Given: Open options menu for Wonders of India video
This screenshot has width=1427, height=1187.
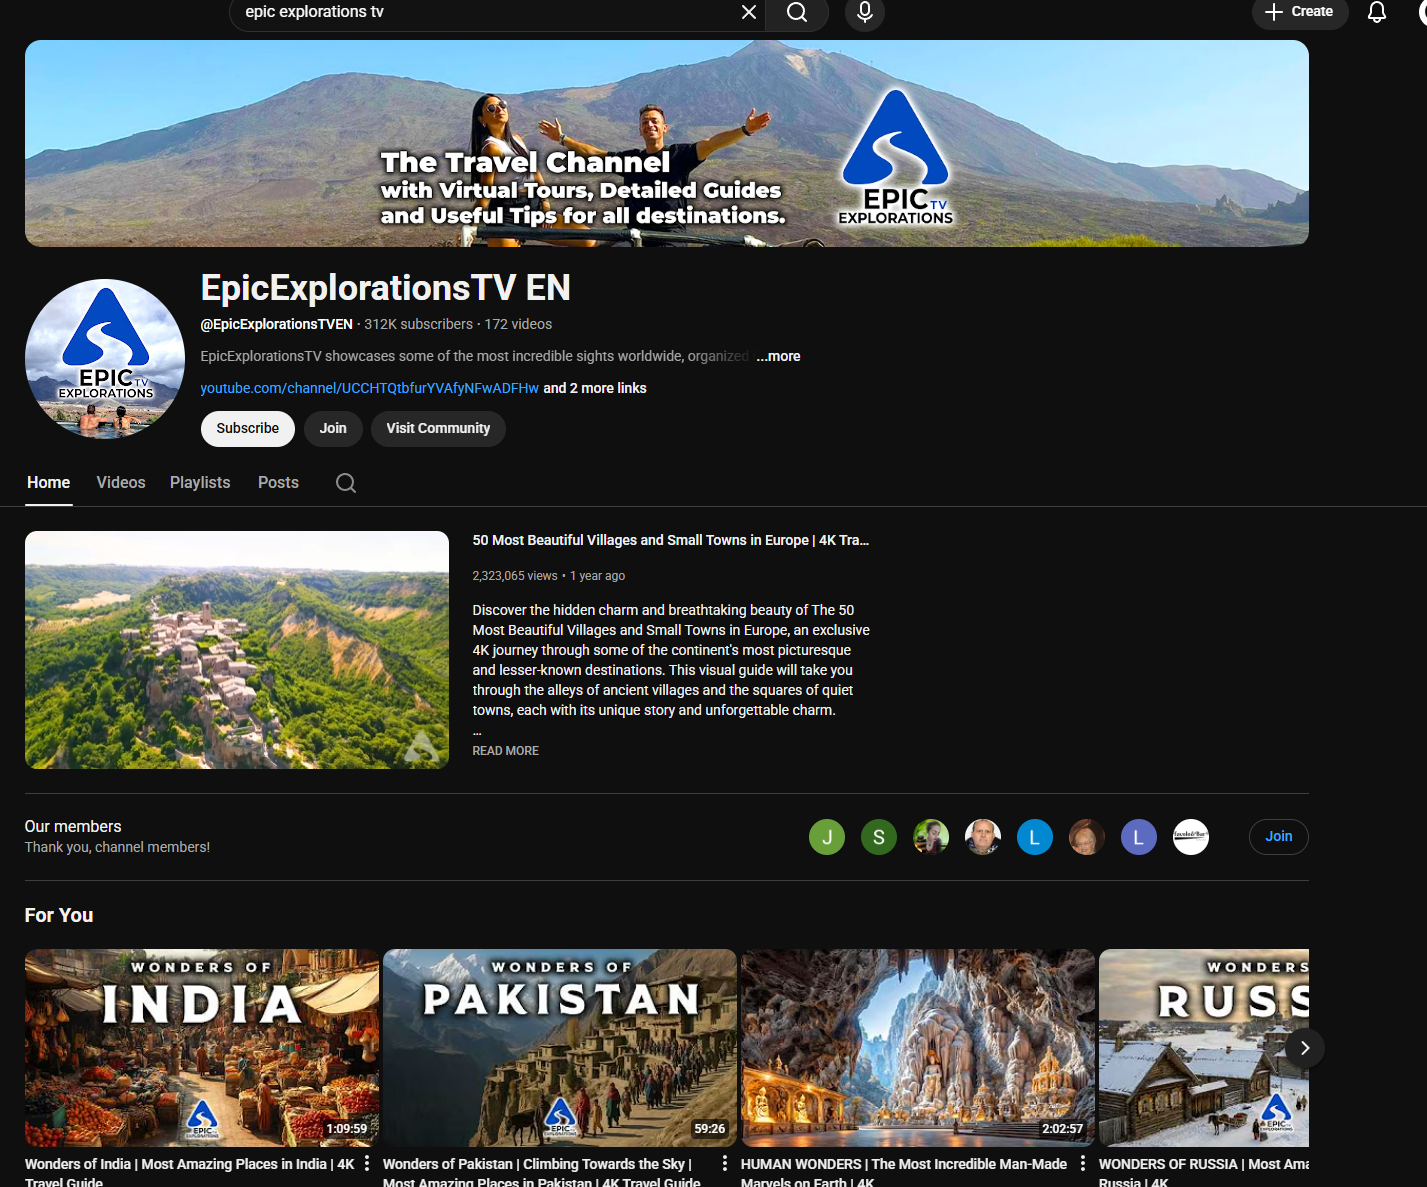Looking at the screenshot, I should click(x=367, y=1163).
